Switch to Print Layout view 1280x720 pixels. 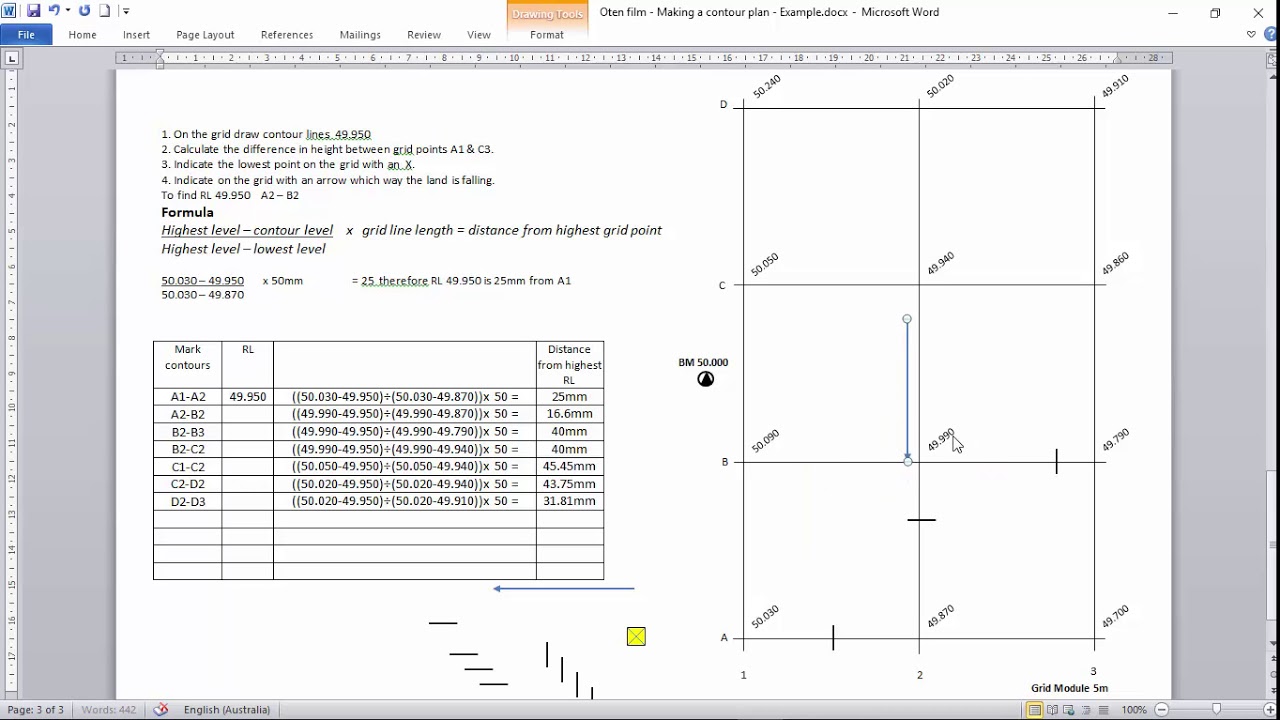[1034, 710]
